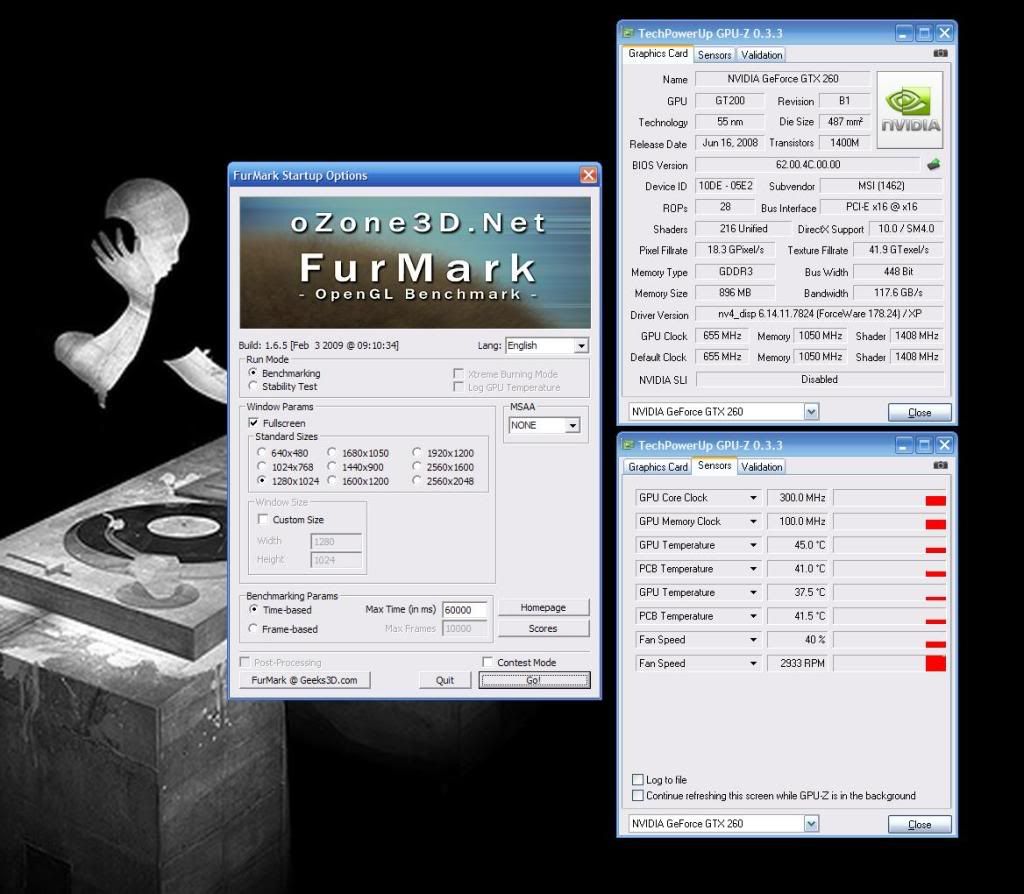This screenshot has height=894, width=1024.
Task: Enable Custom Size checkbox
Action: tap(263, 519)
